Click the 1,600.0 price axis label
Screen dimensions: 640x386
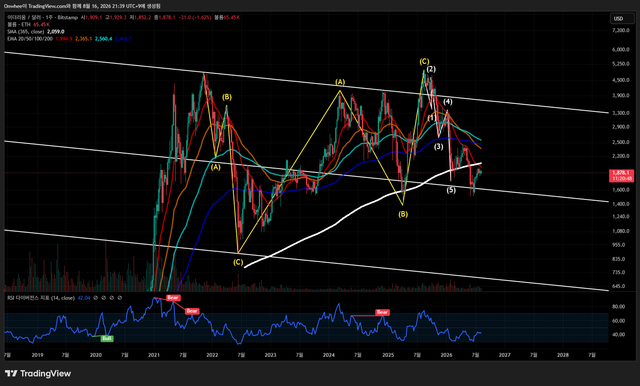(620, 190)
